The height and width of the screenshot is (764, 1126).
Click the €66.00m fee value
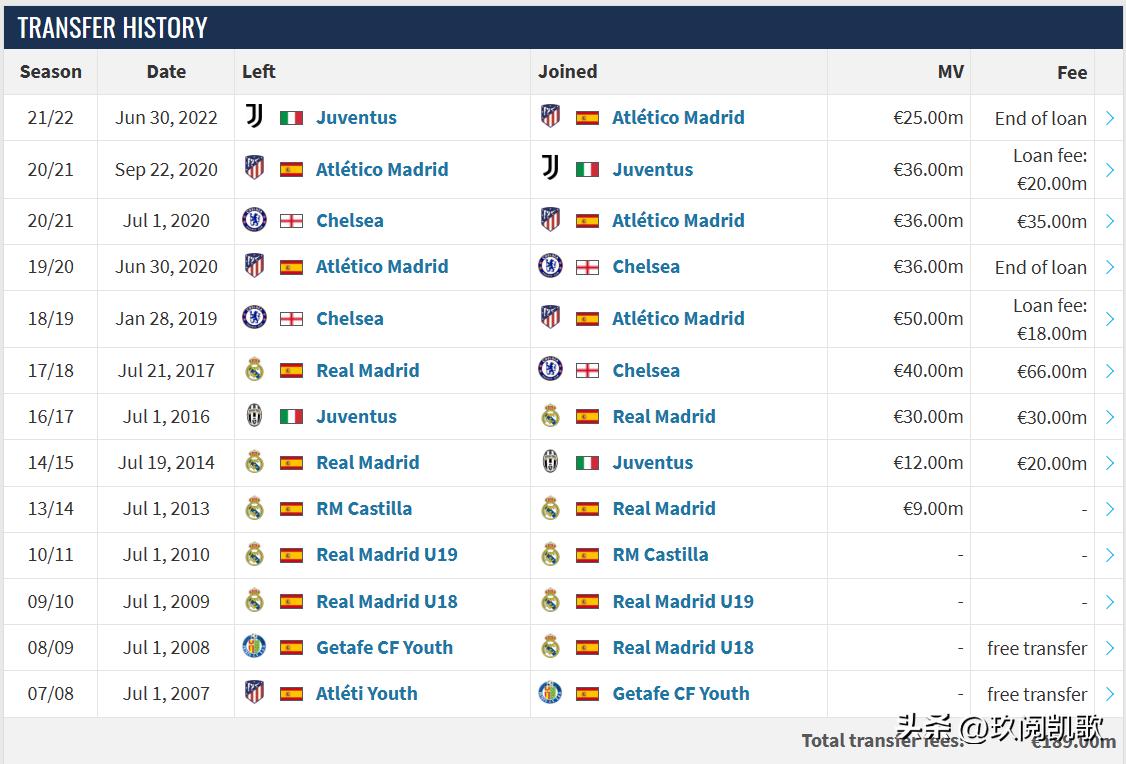[1051, 371]
